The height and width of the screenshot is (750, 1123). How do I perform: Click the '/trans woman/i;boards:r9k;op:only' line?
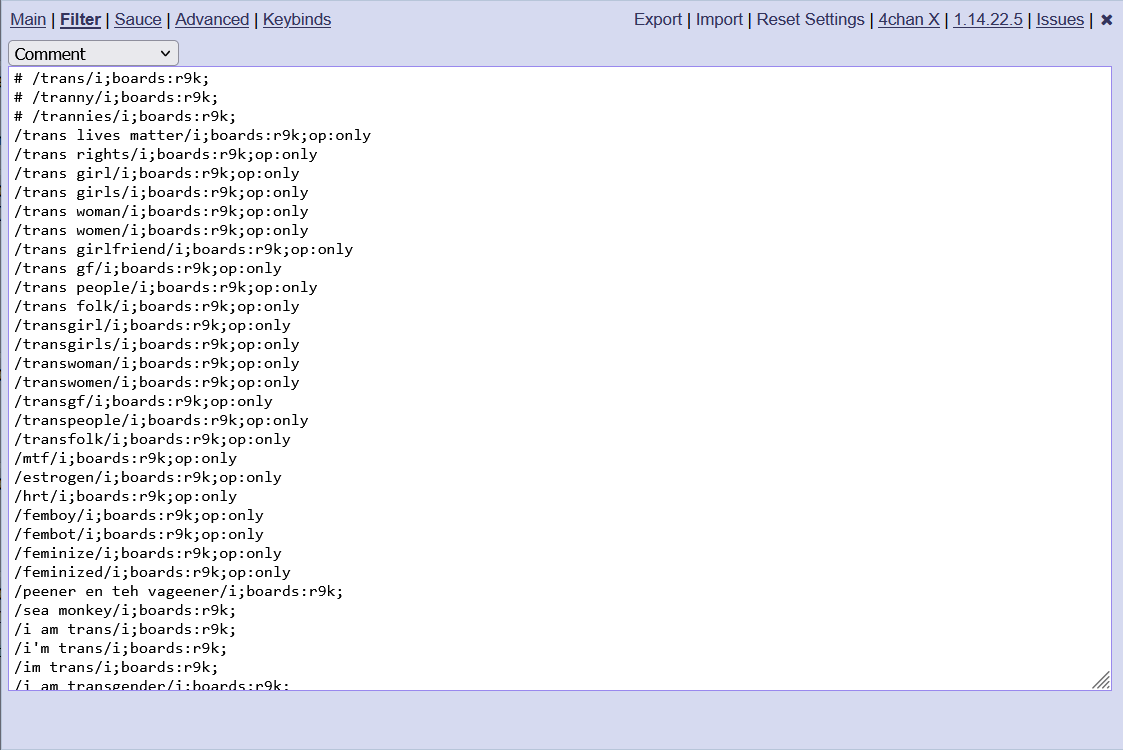pyautogui.click(x=161, y=211)
